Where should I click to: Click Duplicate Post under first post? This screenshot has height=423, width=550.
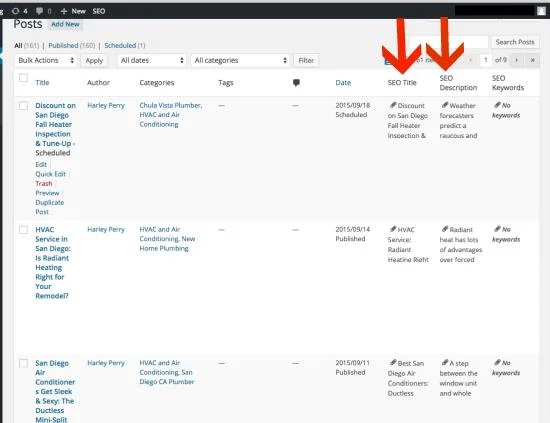click(x=49, y=207)
